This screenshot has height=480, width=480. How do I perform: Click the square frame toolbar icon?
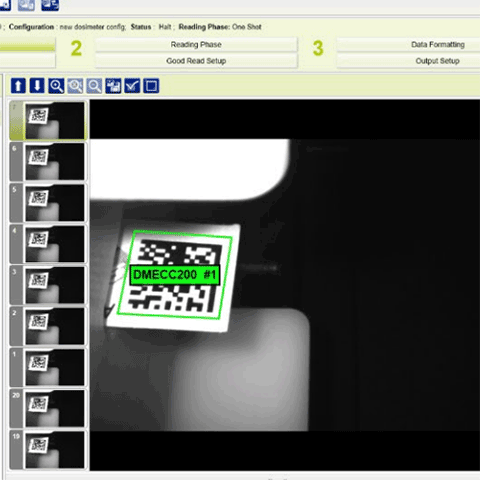coord(151,86)
